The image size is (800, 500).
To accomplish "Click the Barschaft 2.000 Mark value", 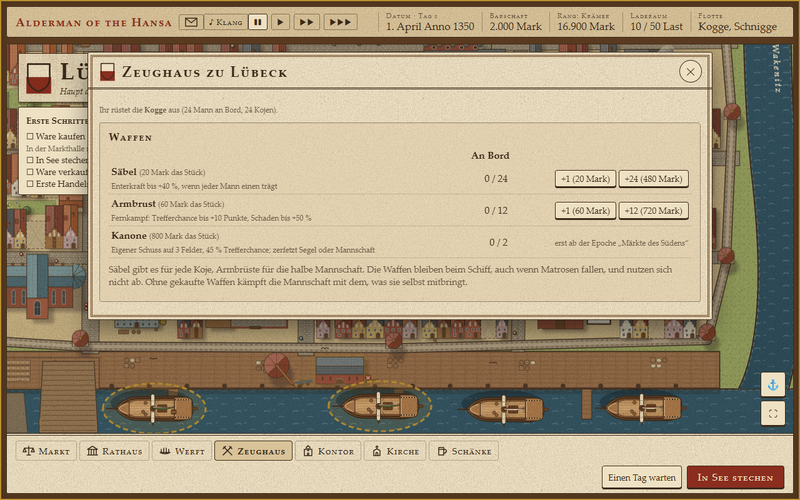I will pos(515,27).
